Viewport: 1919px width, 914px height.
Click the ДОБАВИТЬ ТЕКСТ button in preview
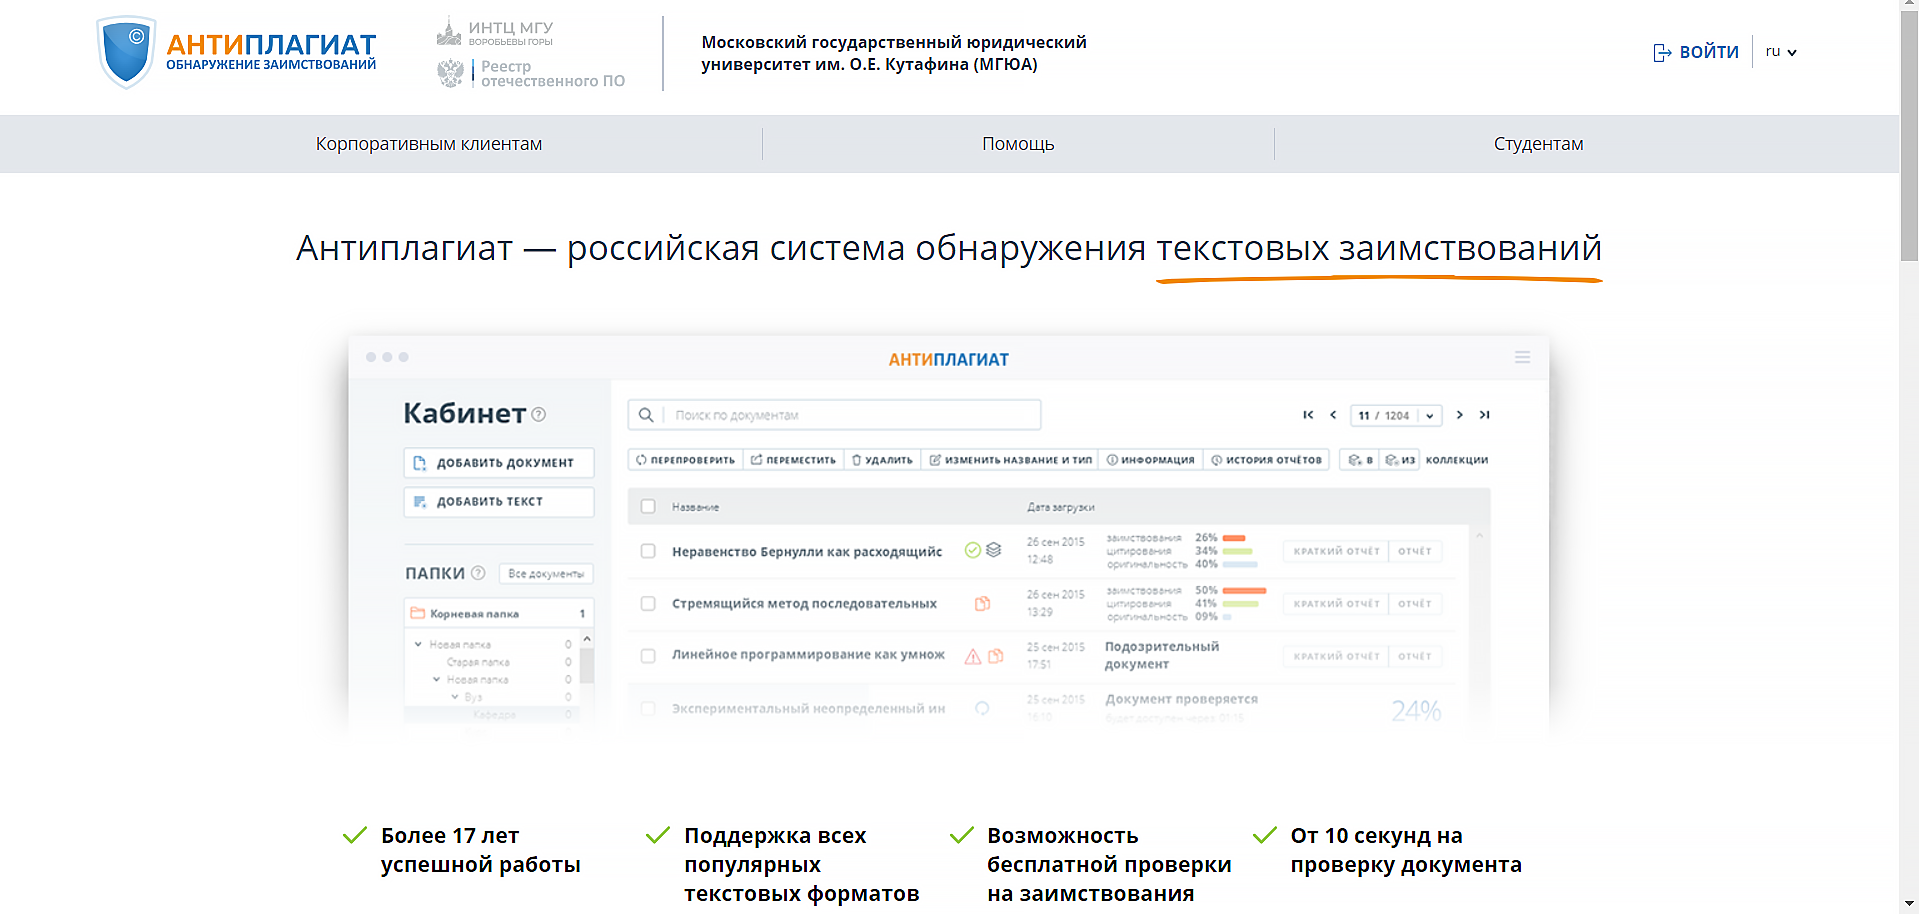[499, 502]
